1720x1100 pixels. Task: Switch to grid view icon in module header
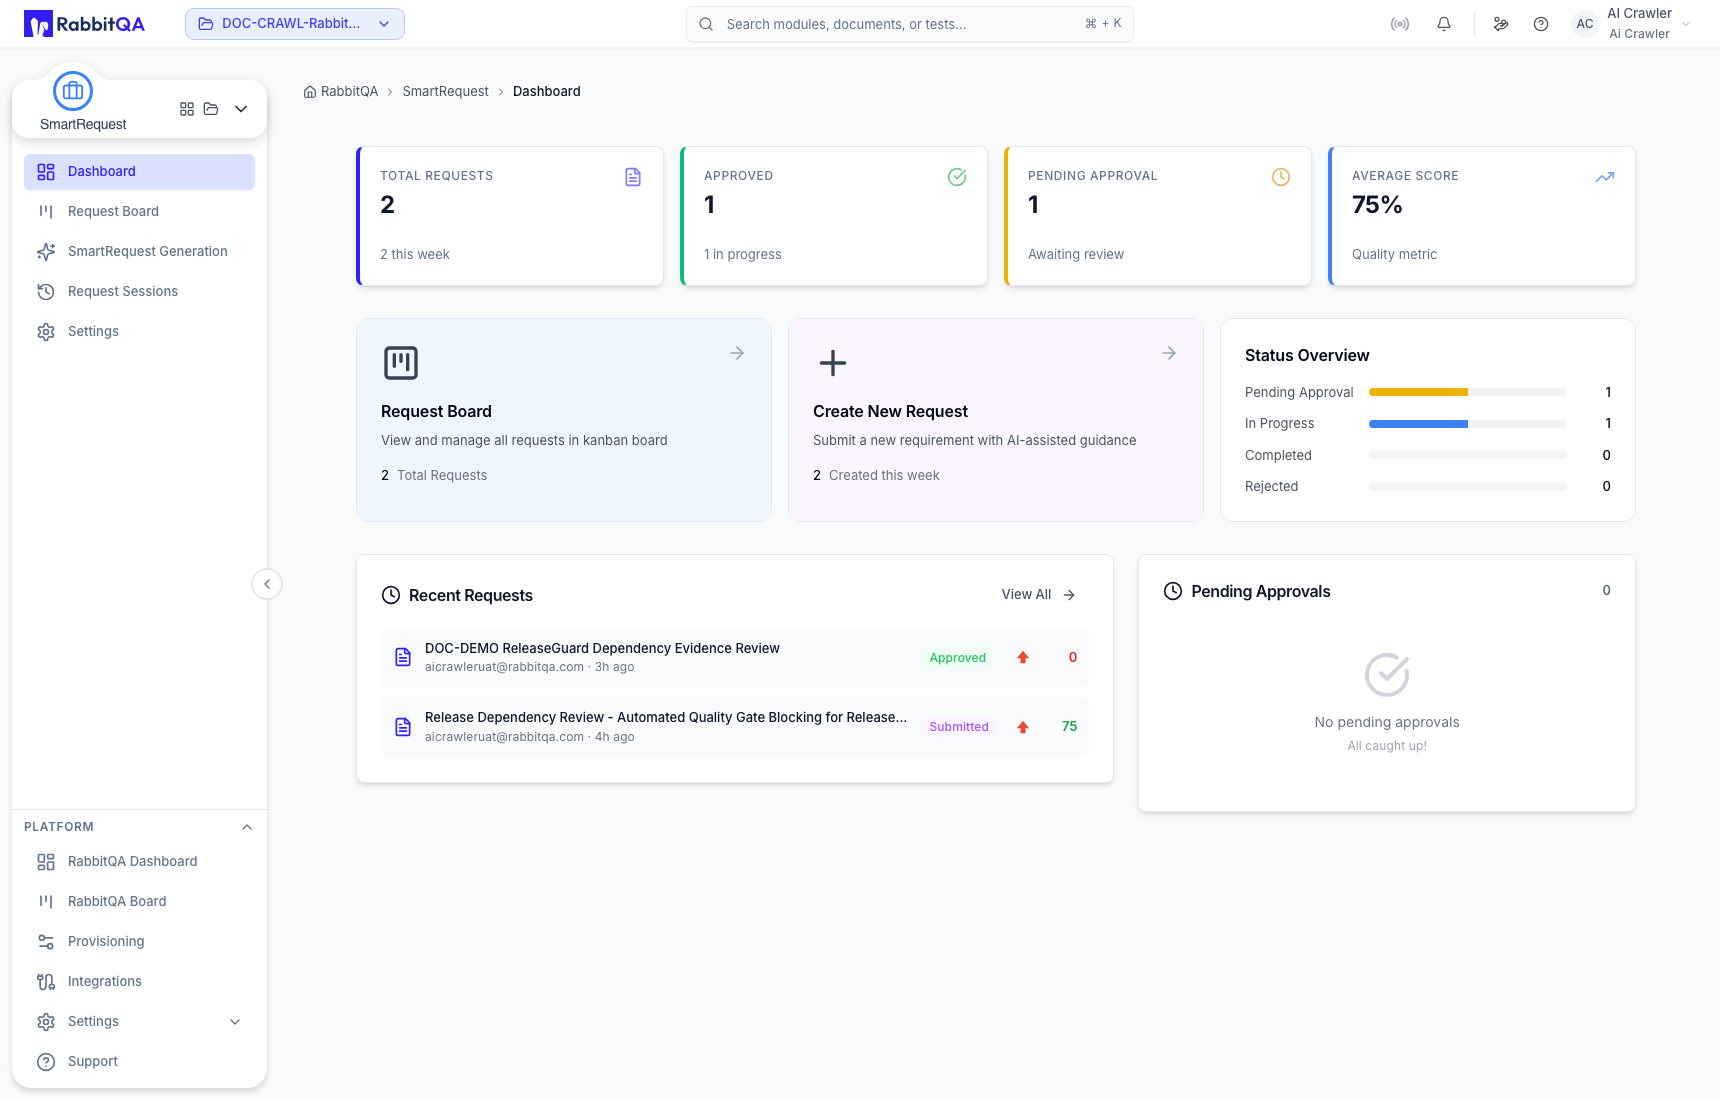187,109
